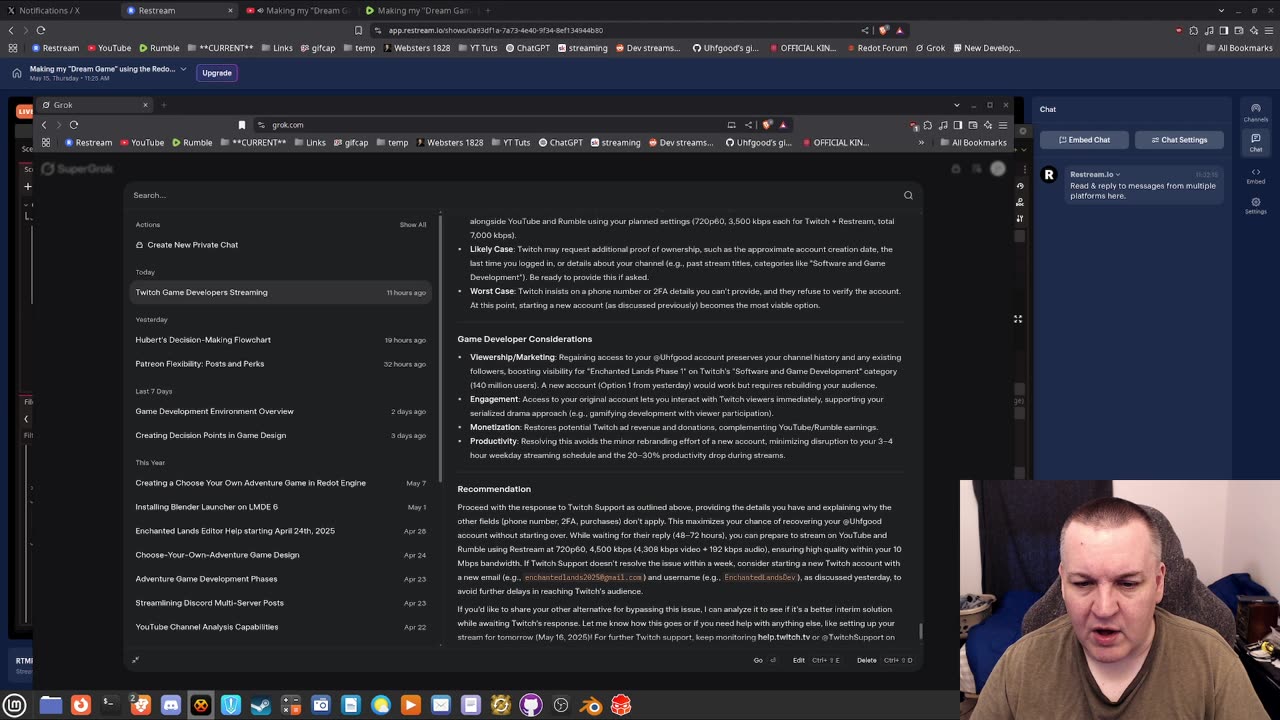Click the Grok search input field
The height and width of the screenshot is (720, 1280).
[510, 195]
